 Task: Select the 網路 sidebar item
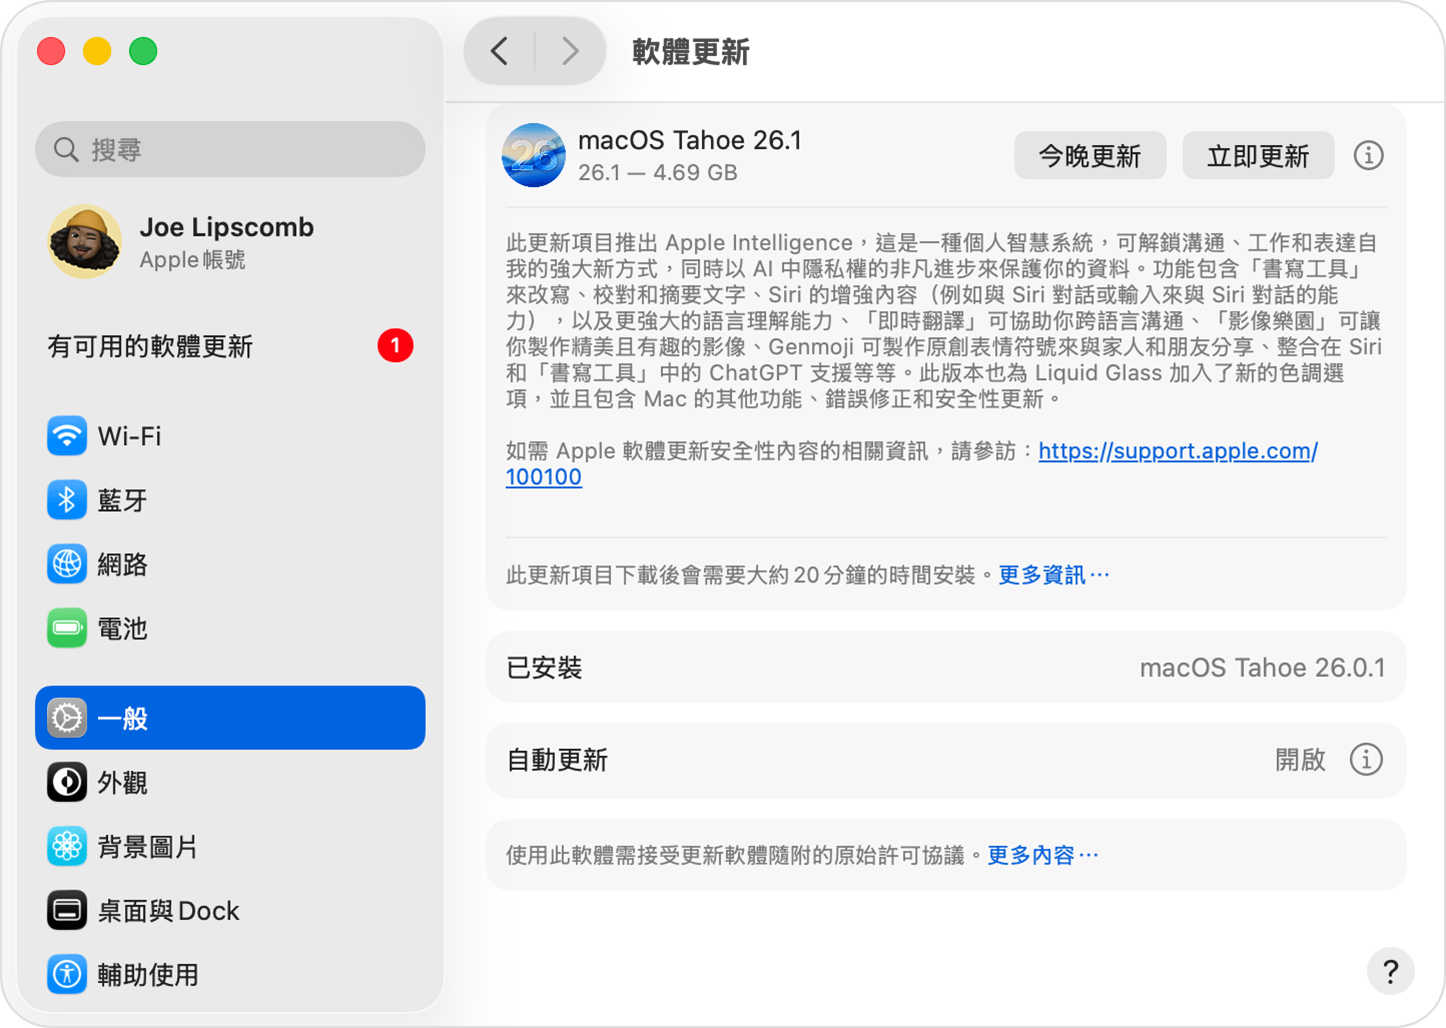click(230, 564)
